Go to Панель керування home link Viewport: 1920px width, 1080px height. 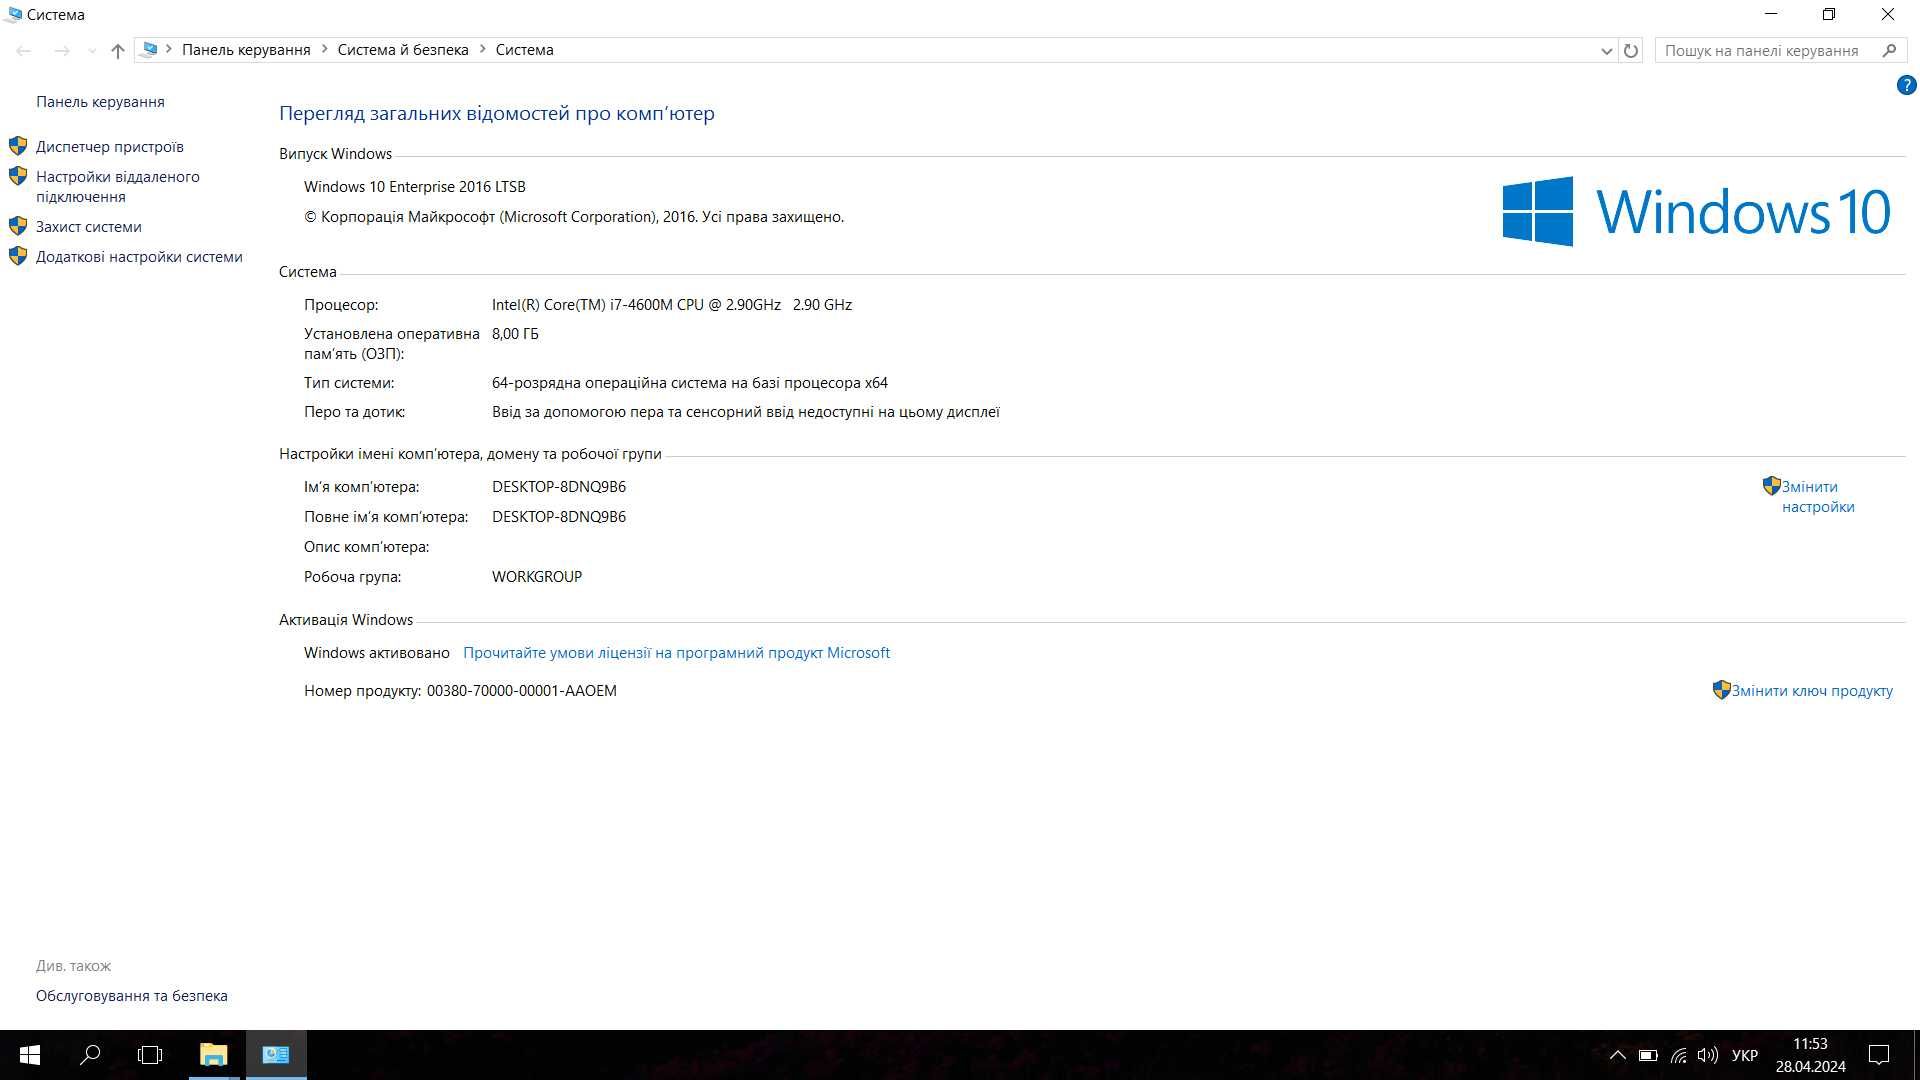(x=100, y=102)
